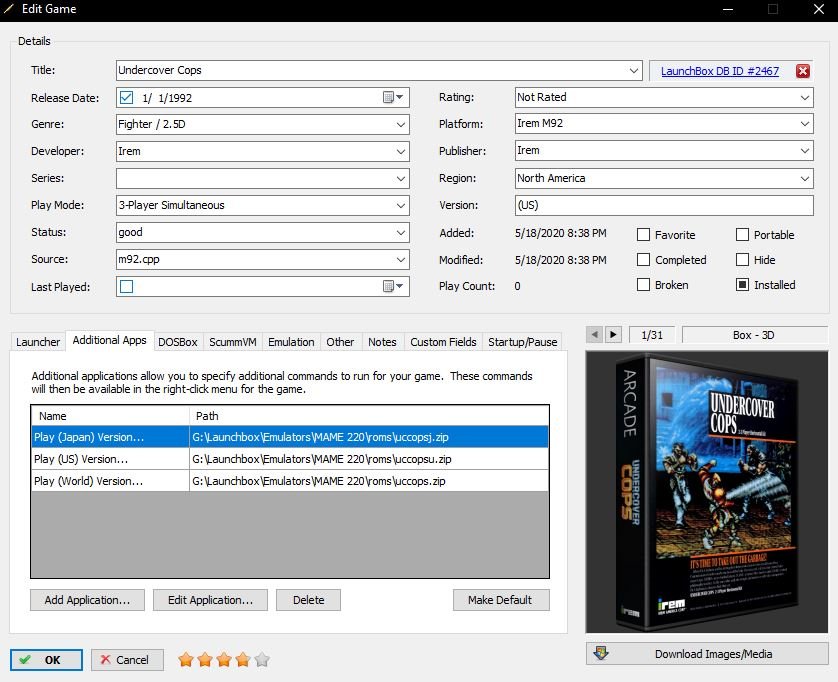Click the Make Default button
Image resolution: width=838 pixels, height=682 pixels.
[x=500, y=600]
